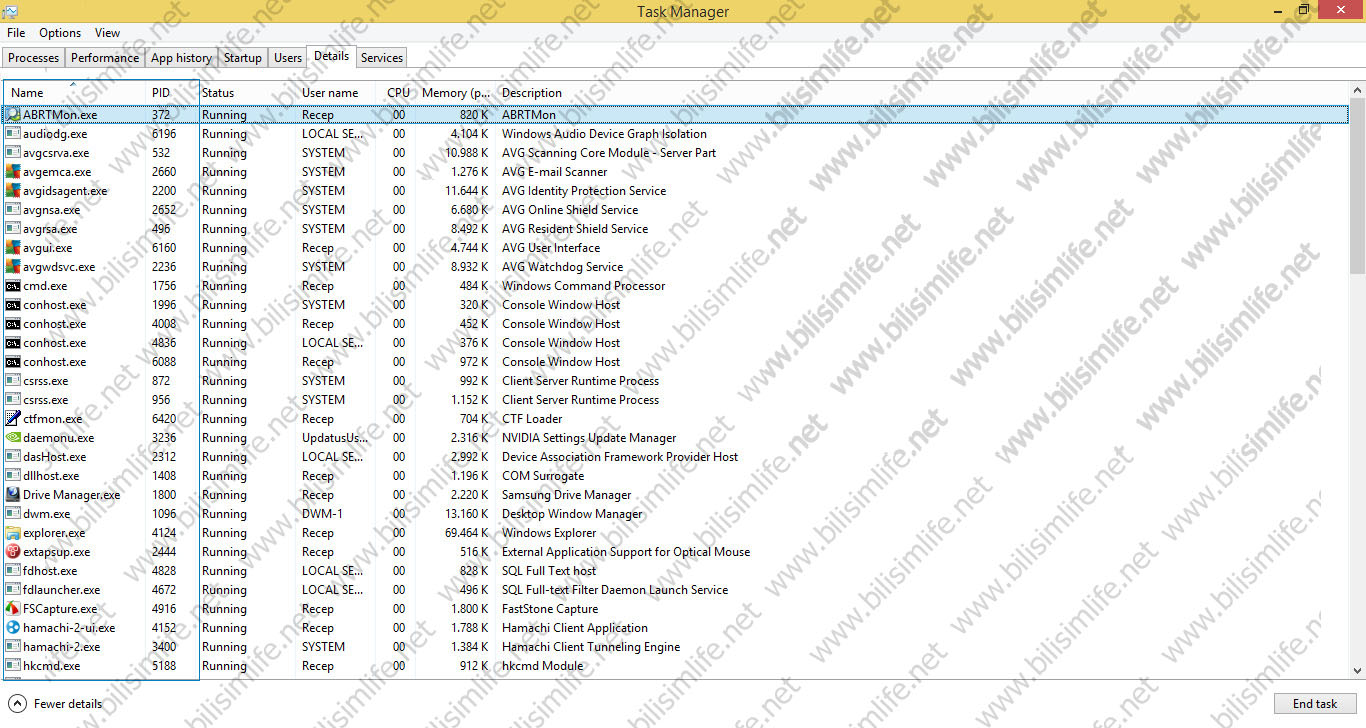Click the vertical scrollbar thumb
1366x728 pixels.
tap(1357, 185)
